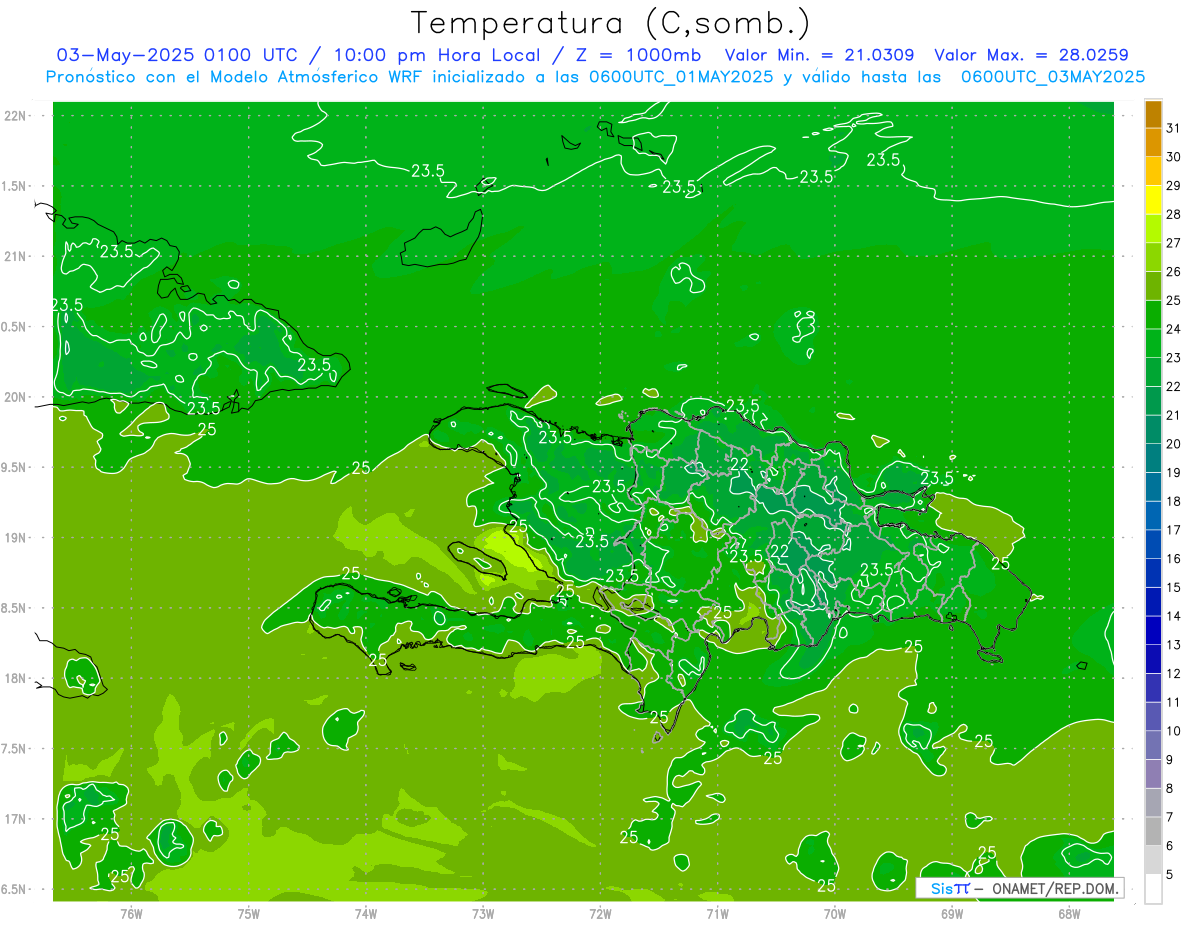
Task: Click the '75W' longitude axis label
Action: click(249, 914)
